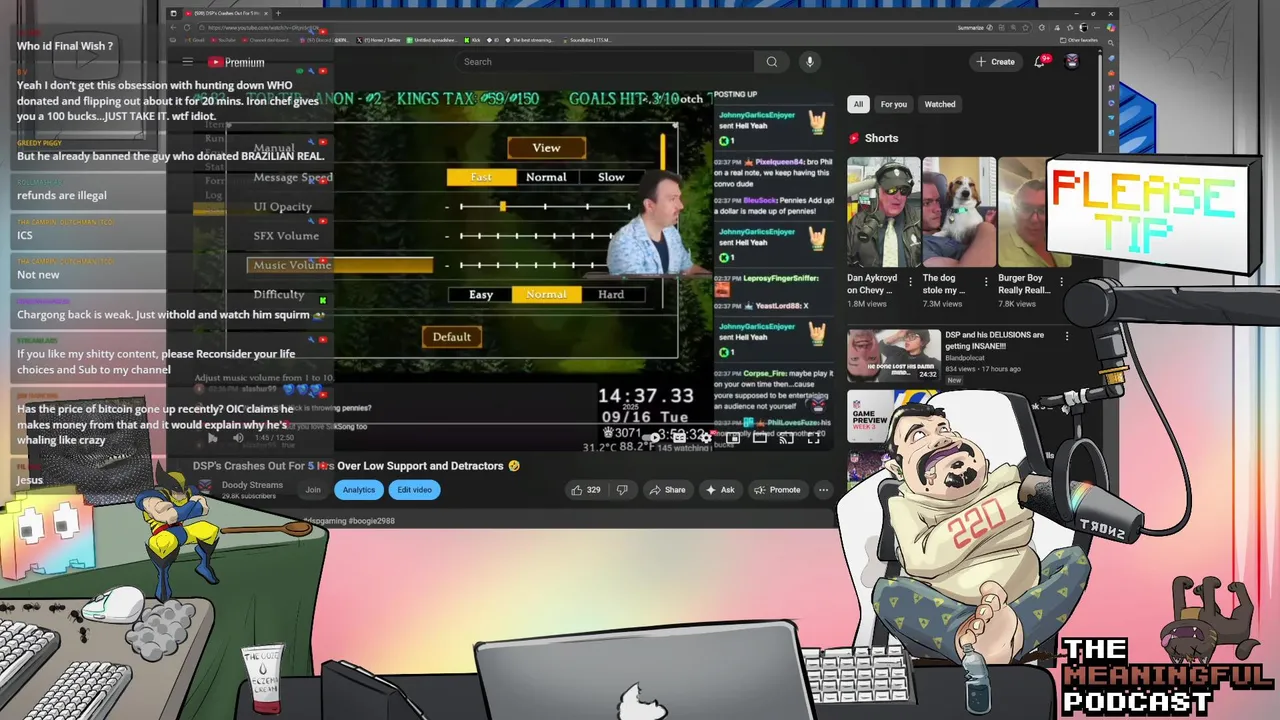Select the All filter chip

click(858, 104)
